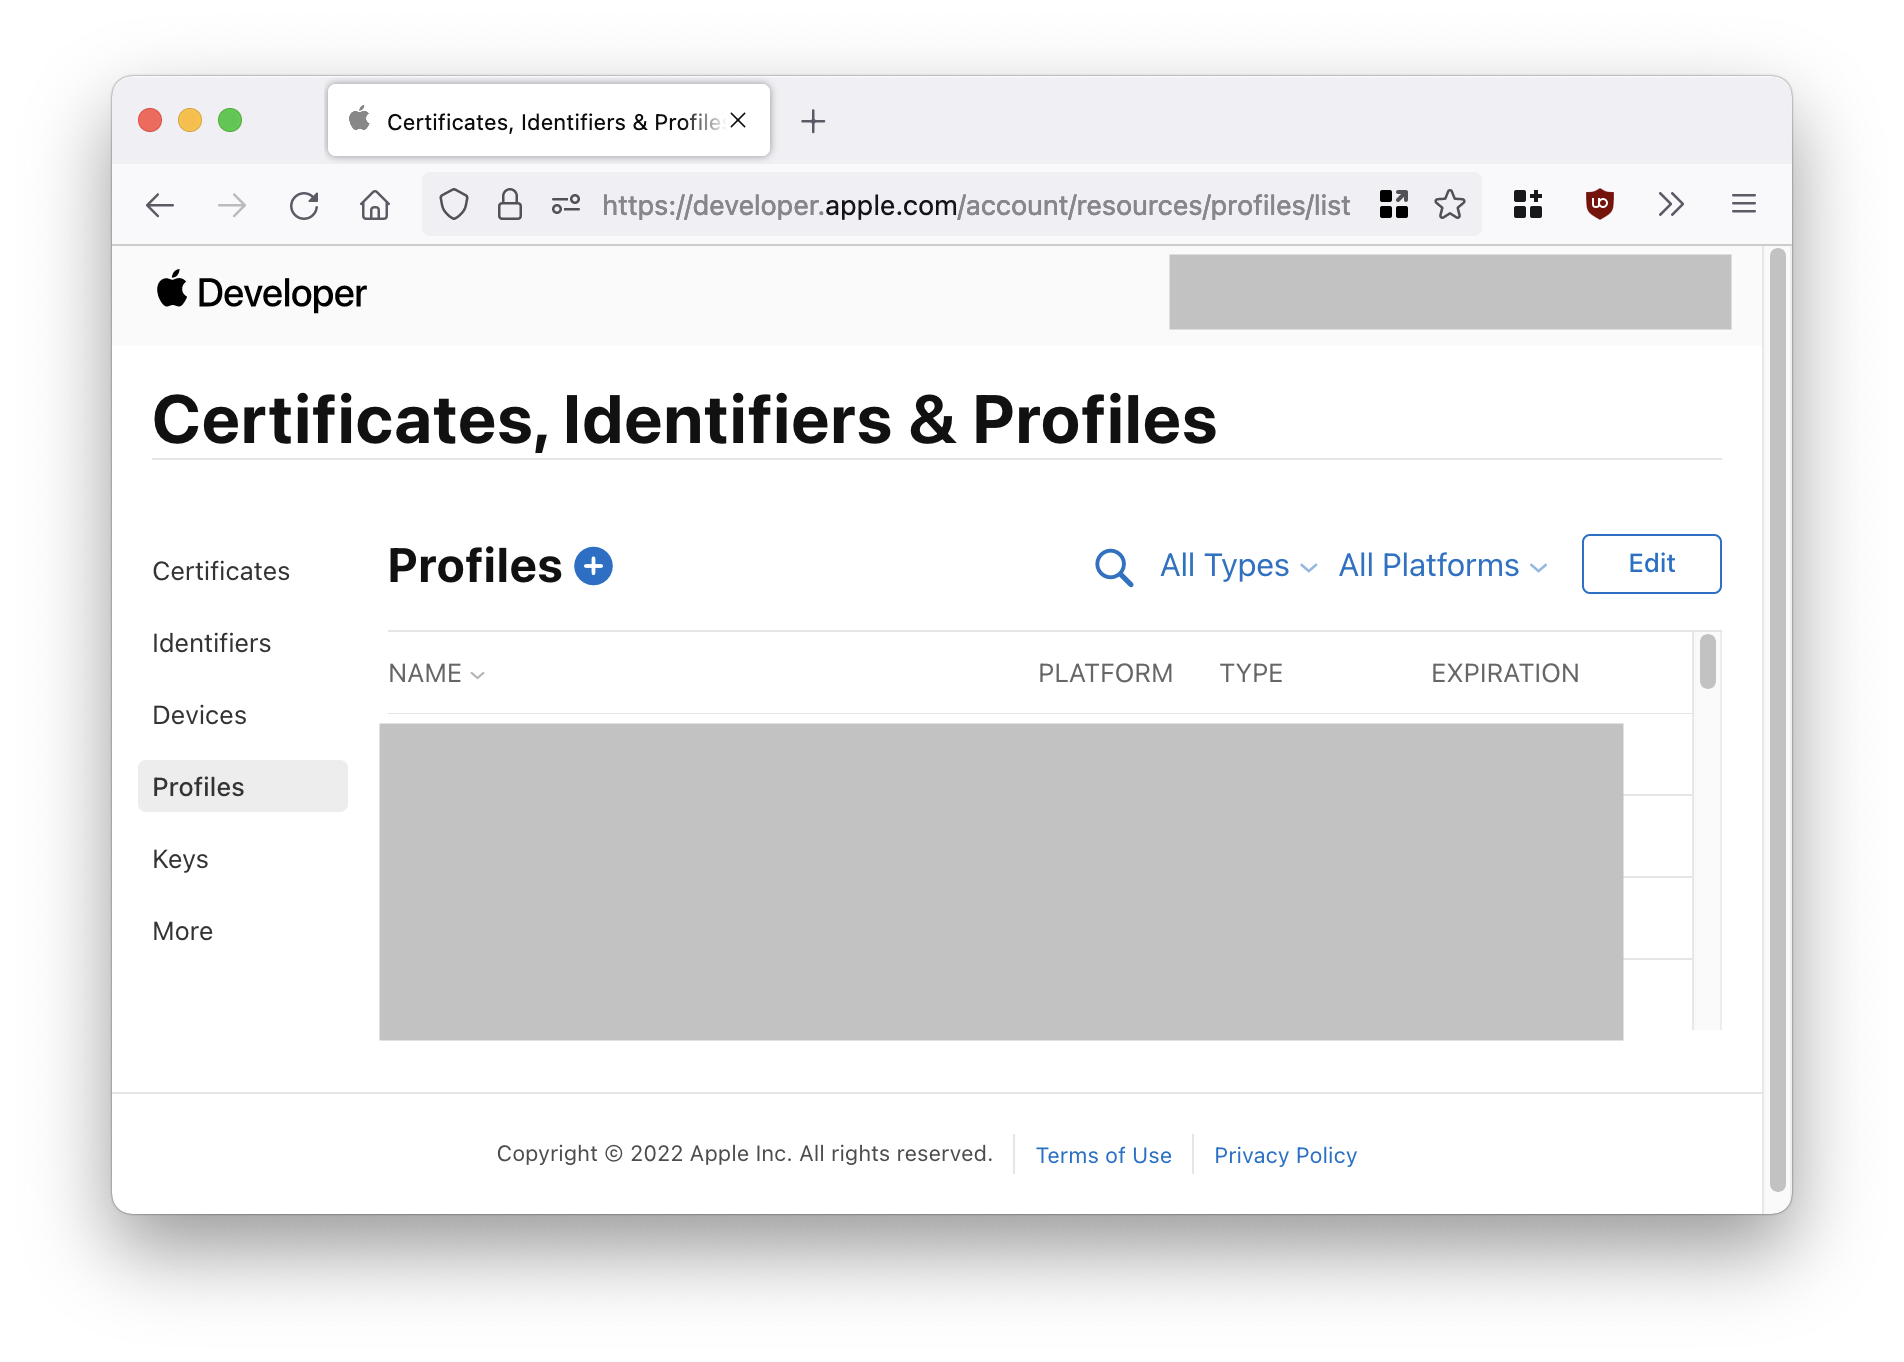
Task: Search profiles using the magnifying glass icon
Action: coord(1114,567)
